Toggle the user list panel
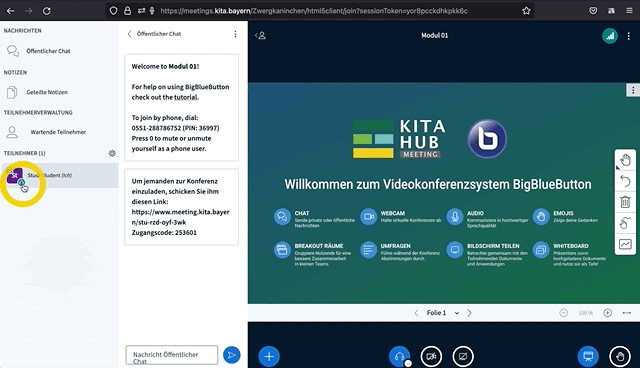640x368 pixels. [260, 35]
